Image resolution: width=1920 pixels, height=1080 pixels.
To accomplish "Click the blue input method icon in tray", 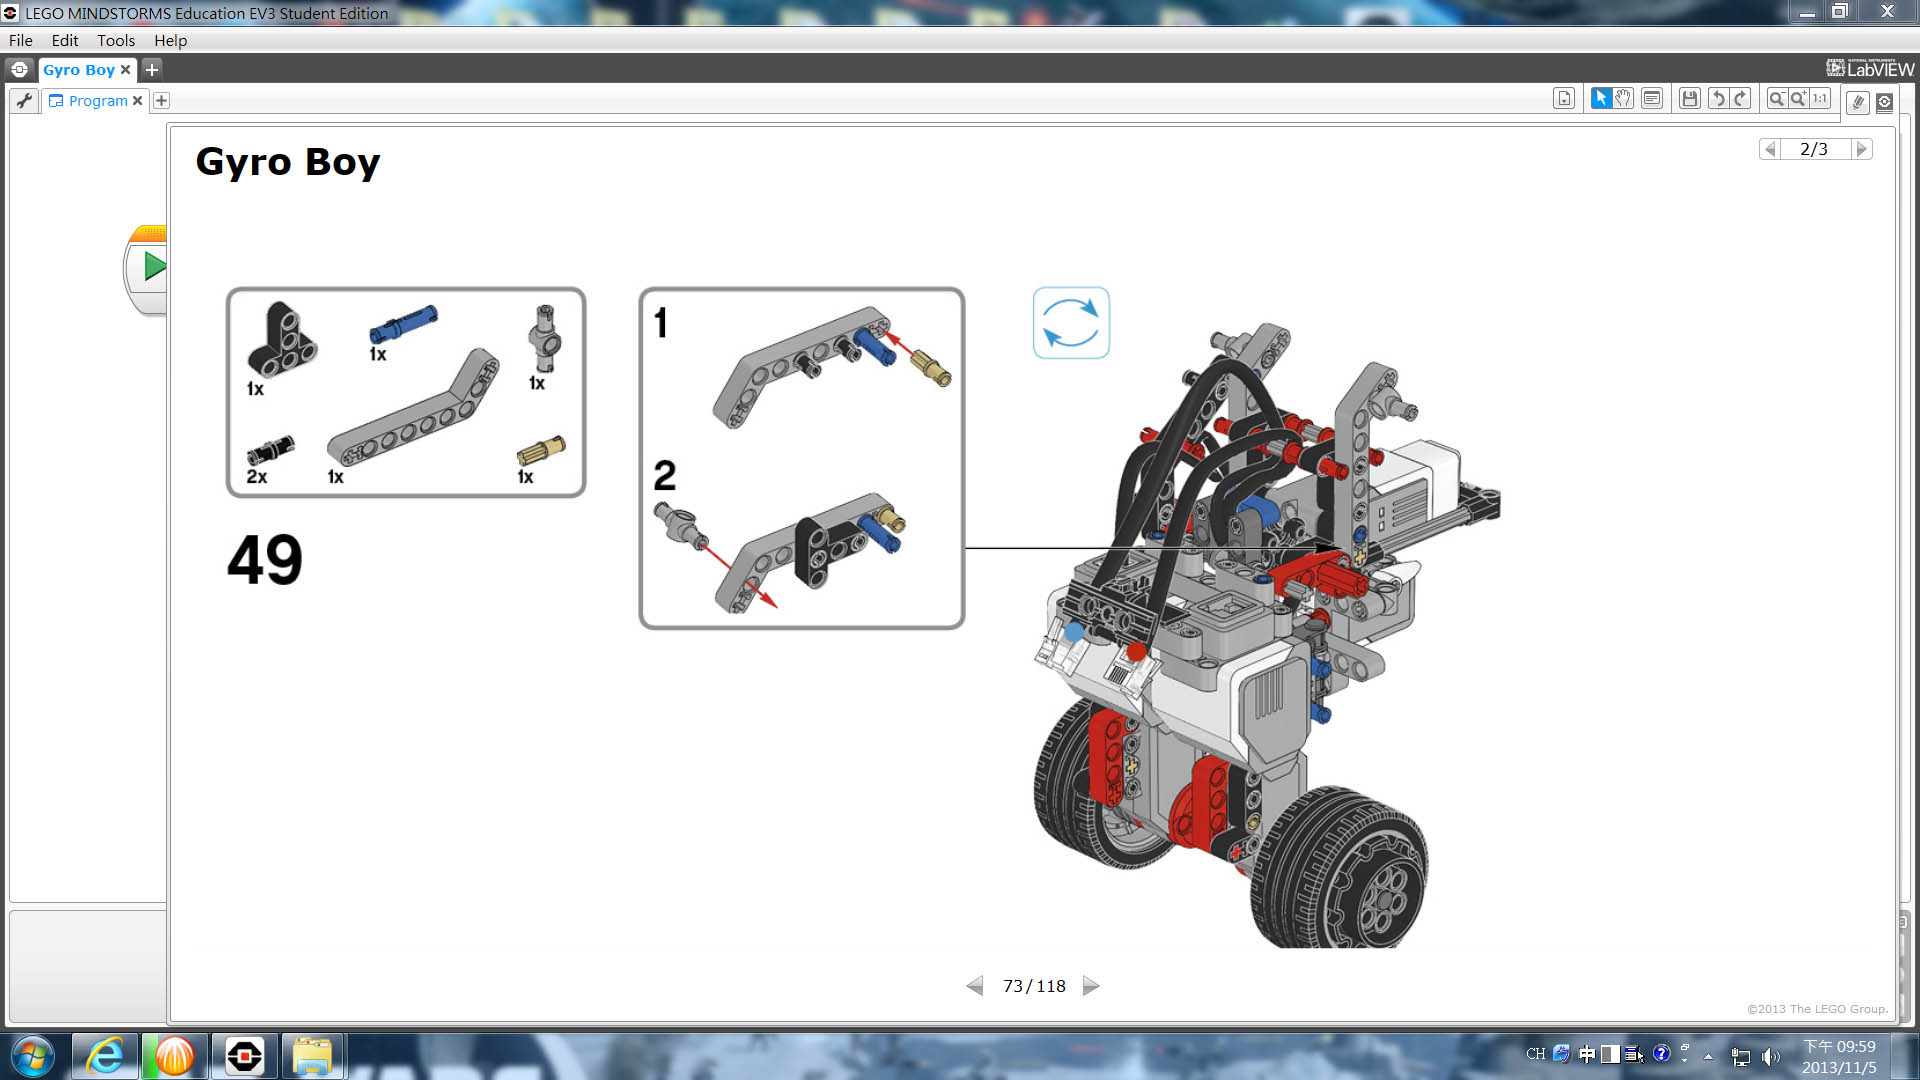I will pyautogui.click(x=1561, y=1054).
